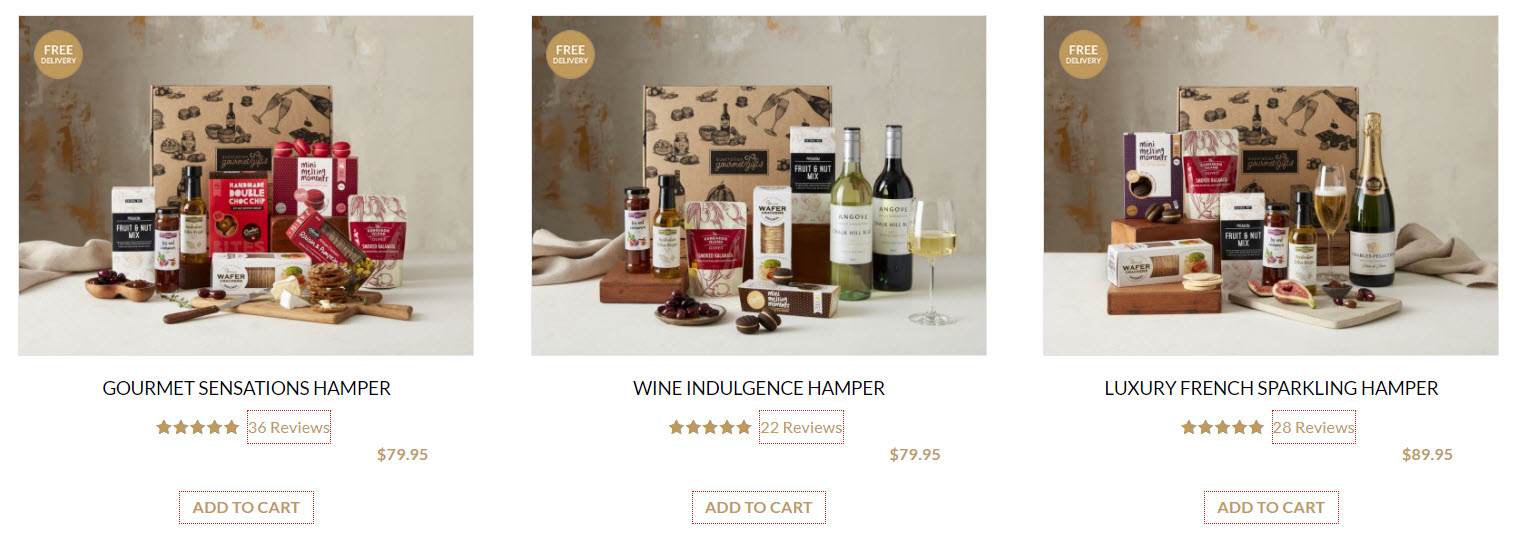Screen dimensions: 1527x551
Task: Click the $89.95 price label
Action: point(1427,454)
